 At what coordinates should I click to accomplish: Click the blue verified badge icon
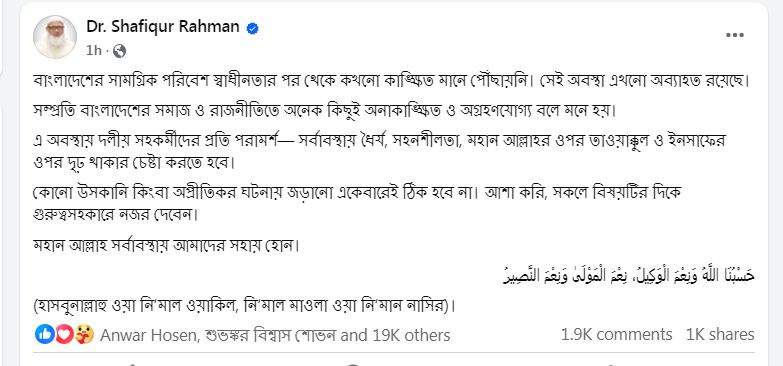[x=253, y=28]
